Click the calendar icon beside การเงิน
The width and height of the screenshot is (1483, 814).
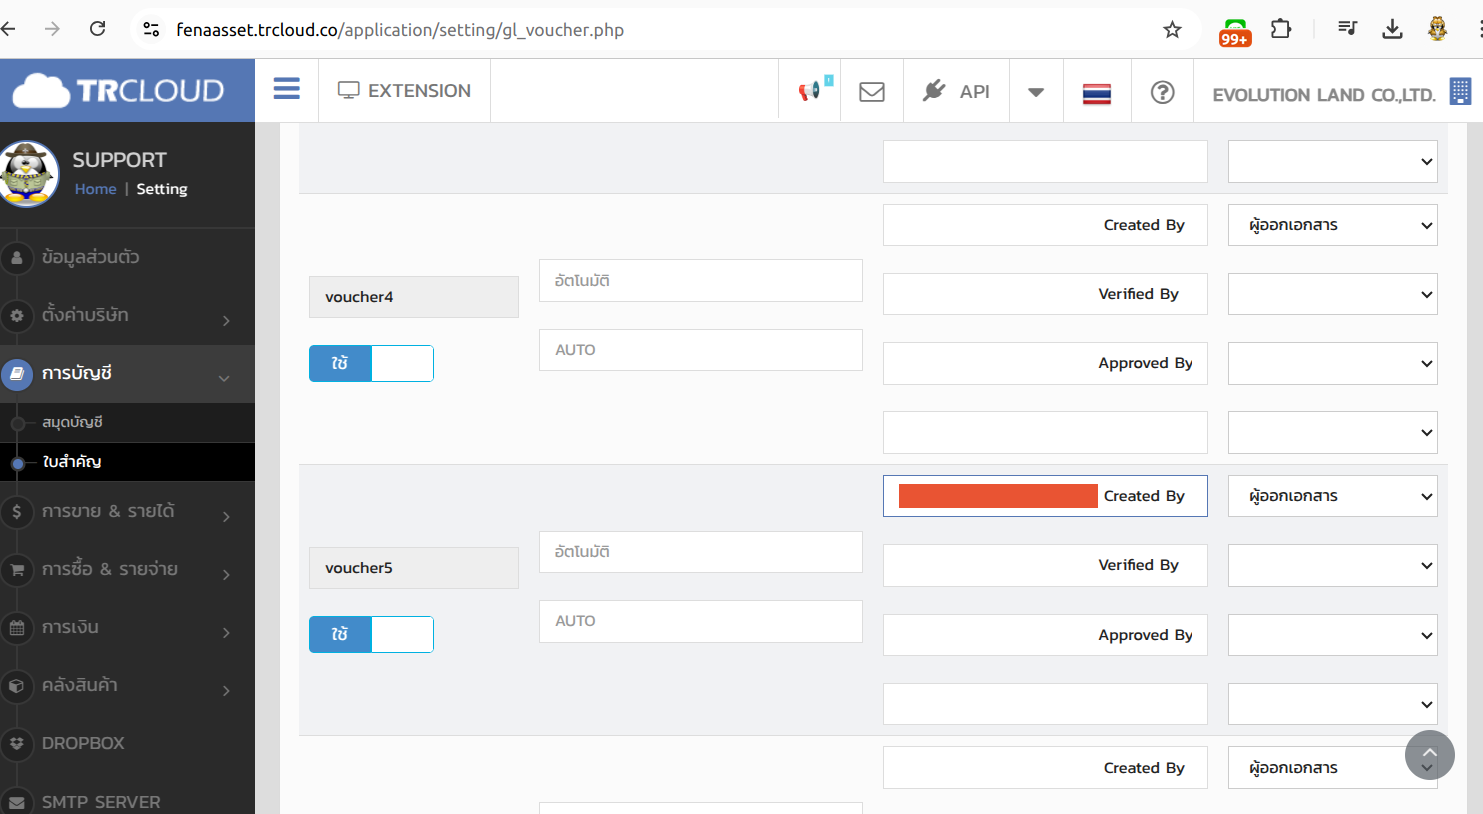[16, 628]
